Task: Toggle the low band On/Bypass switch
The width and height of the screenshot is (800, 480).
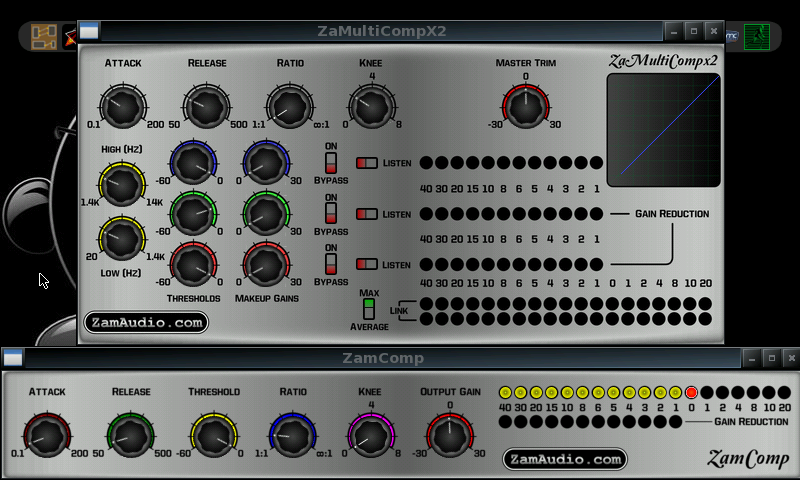Action: (x=330, y=263)
